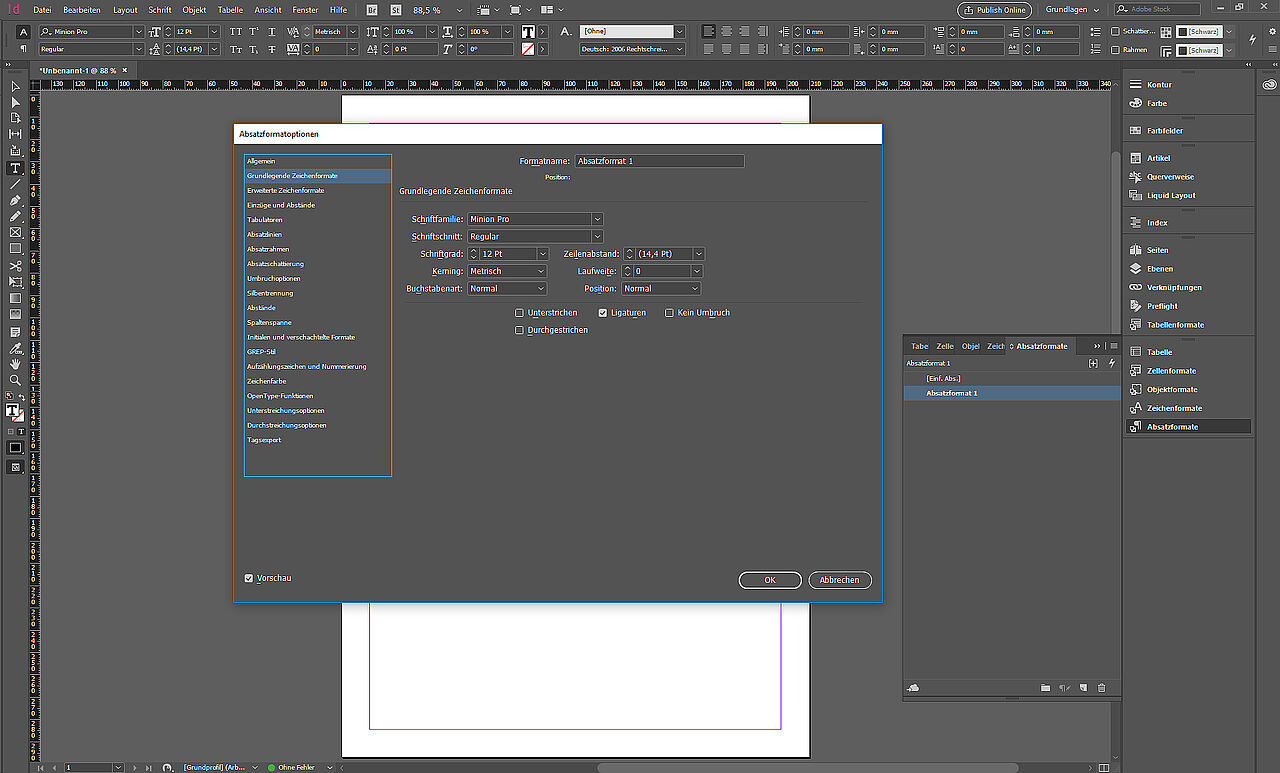Select the Zoom tool magnifier
1280x773 pixels.
point(15,381)
